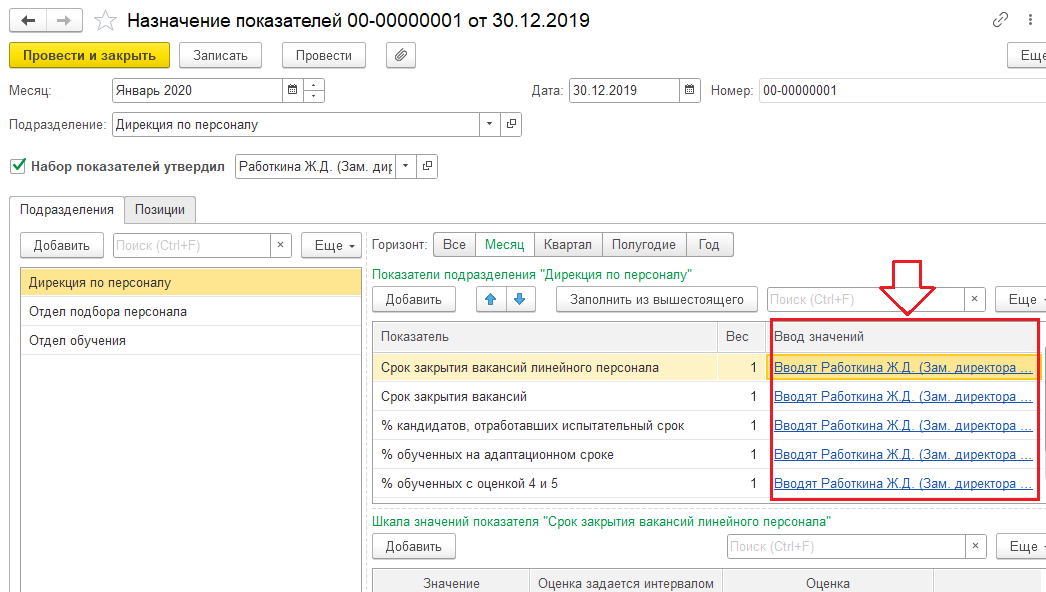Open 'Вводят' link for 'Срок закрытия вакансий линейного персонала'
The width and height of the screenshot is (1046, 592).
click(x=903, y=368)
